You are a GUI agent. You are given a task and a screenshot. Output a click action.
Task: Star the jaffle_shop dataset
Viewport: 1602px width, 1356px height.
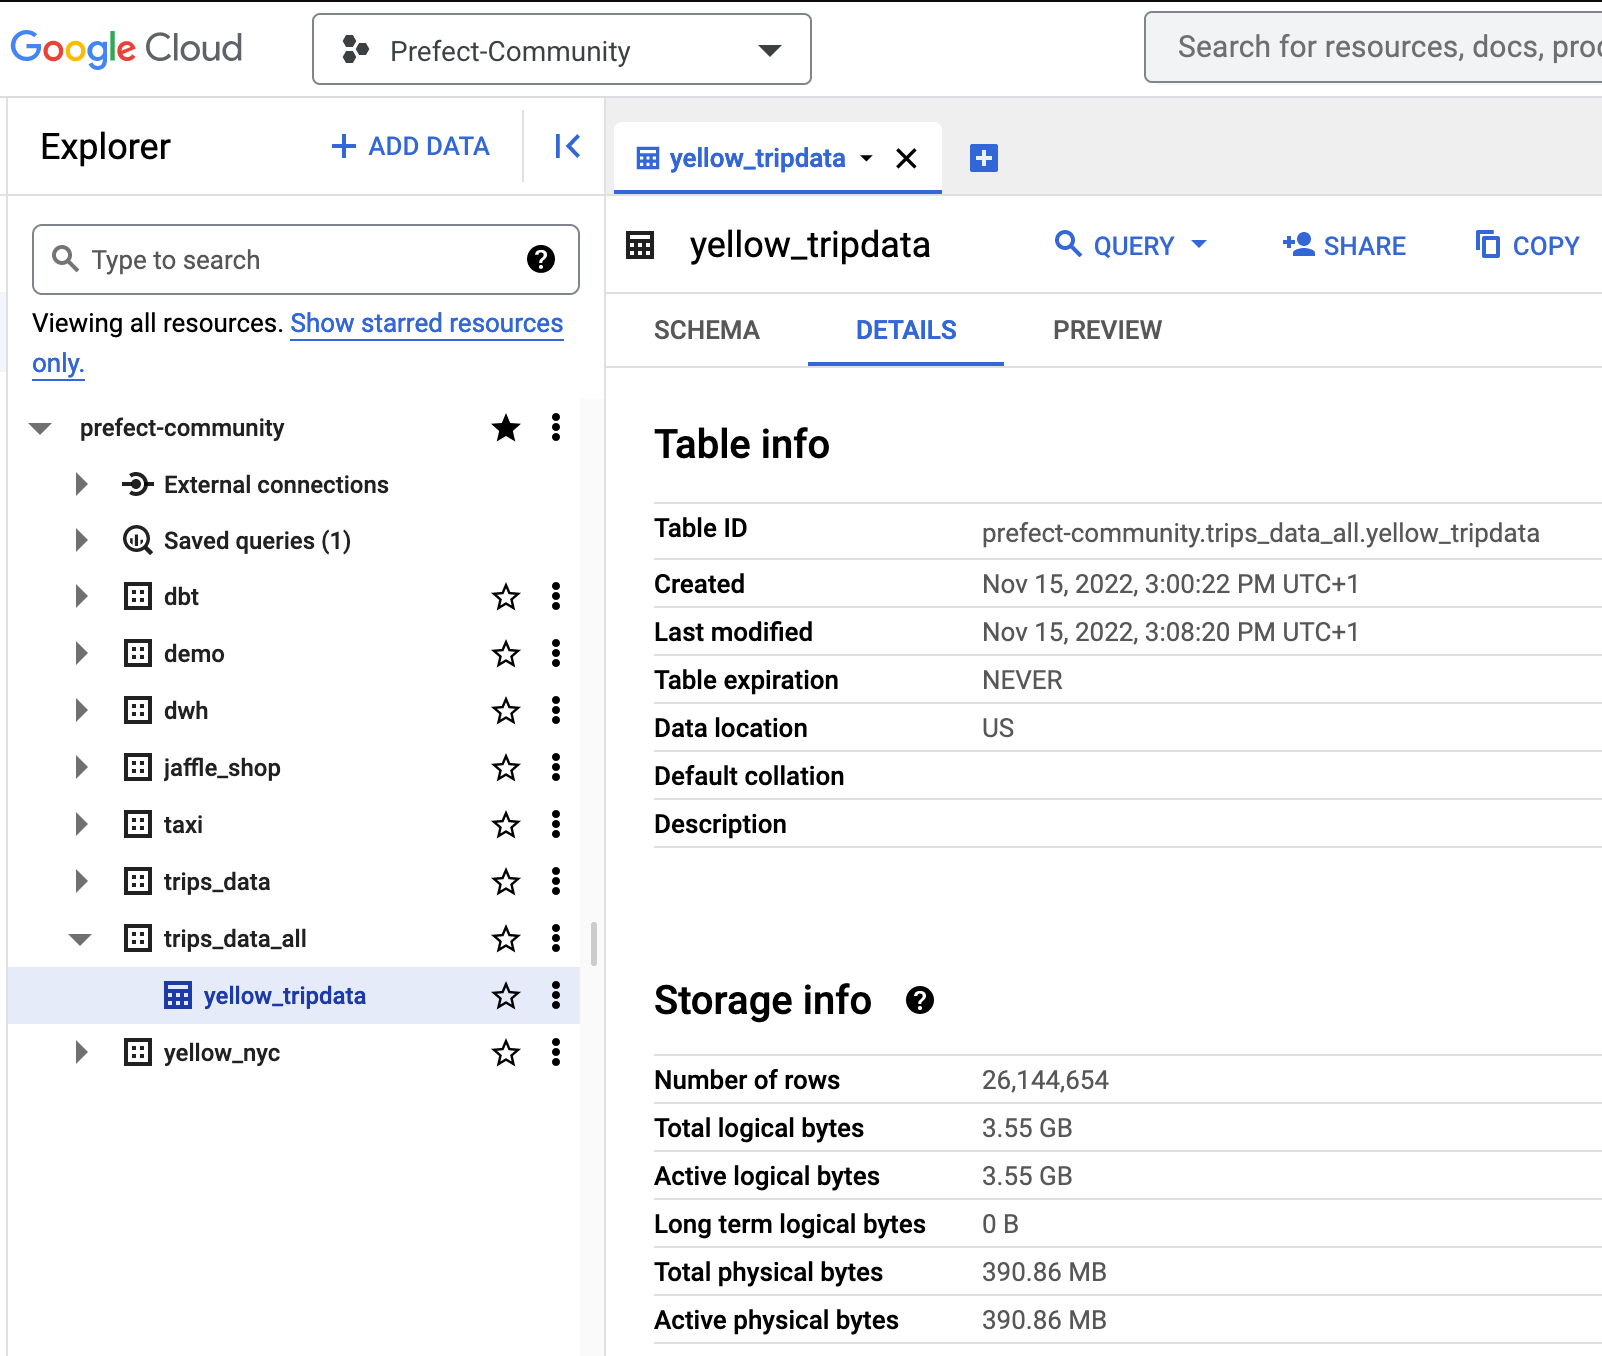[506, 768]
